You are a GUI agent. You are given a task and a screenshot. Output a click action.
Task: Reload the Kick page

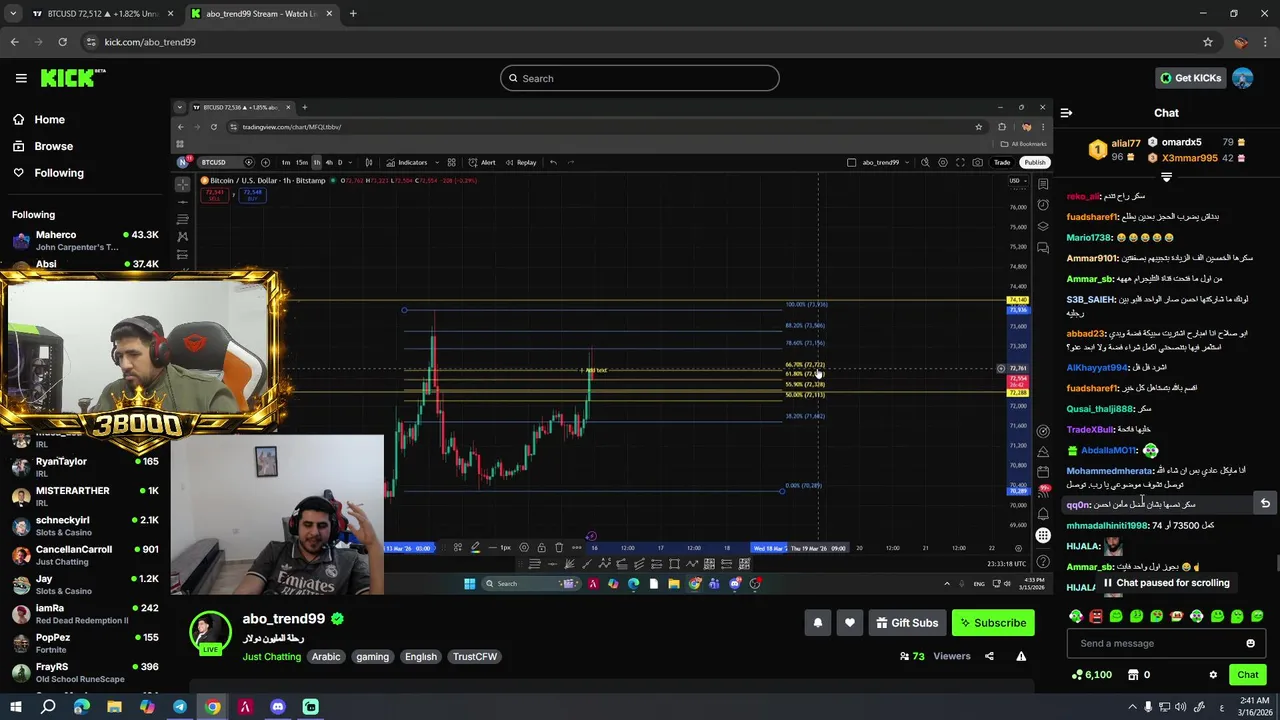[62, 42]
